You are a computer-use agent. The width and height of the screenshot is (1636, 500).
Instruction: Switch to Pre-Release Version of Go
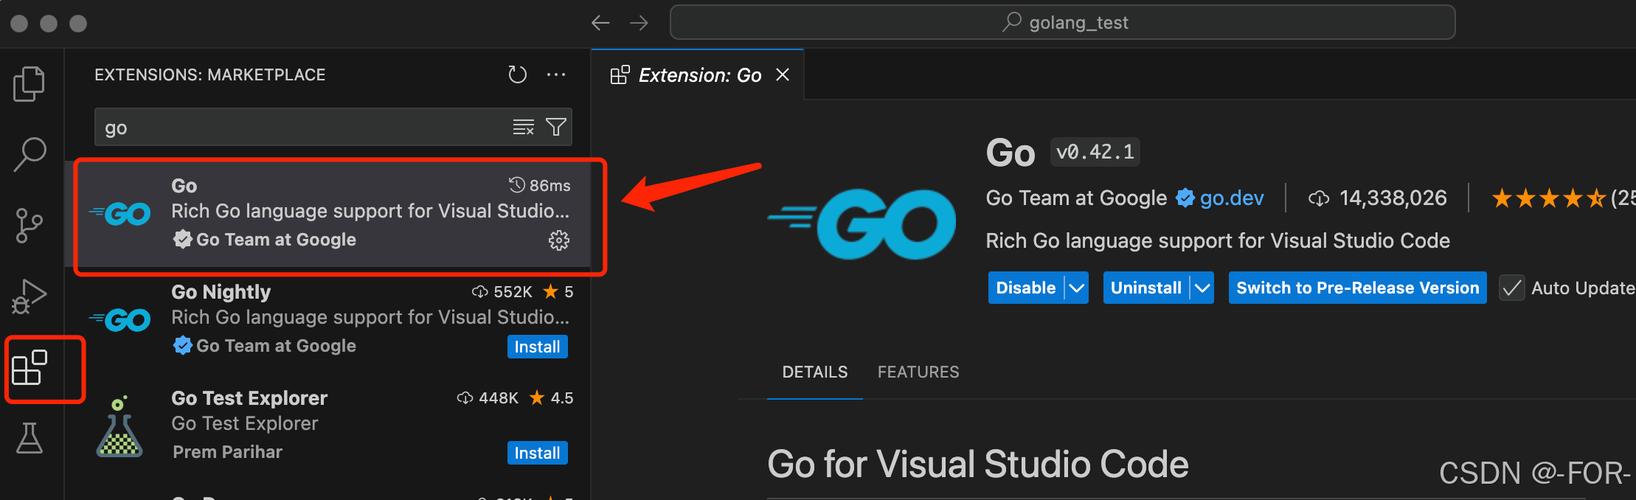(x=1357, y=288)
